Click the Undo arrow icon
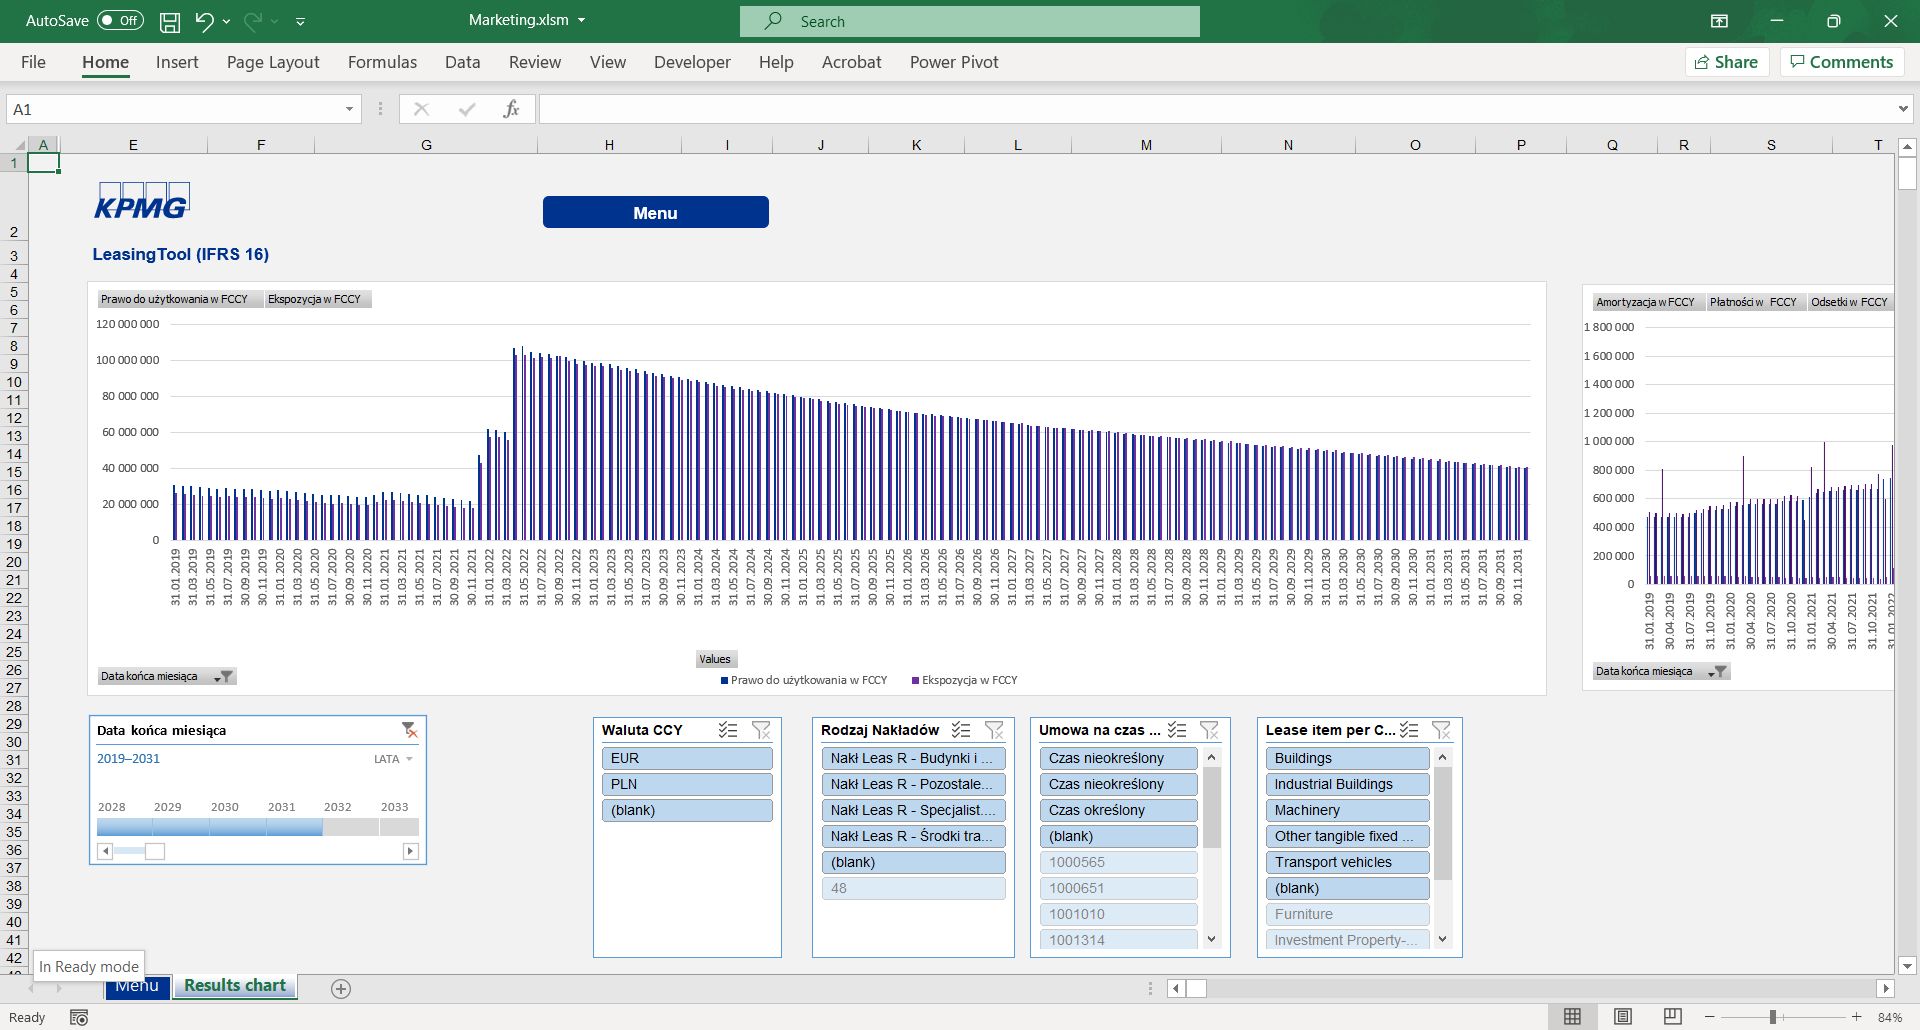This screenshot has height=1030, width=1920. pyautogui.click(x=204, y=21)
